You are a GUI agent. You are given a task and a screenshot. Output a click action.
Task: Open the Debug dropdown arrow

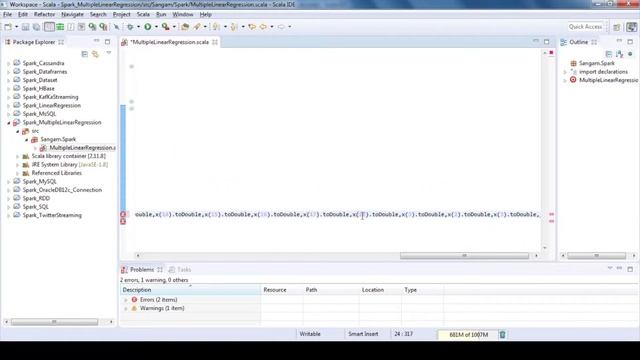pos(138,27)
